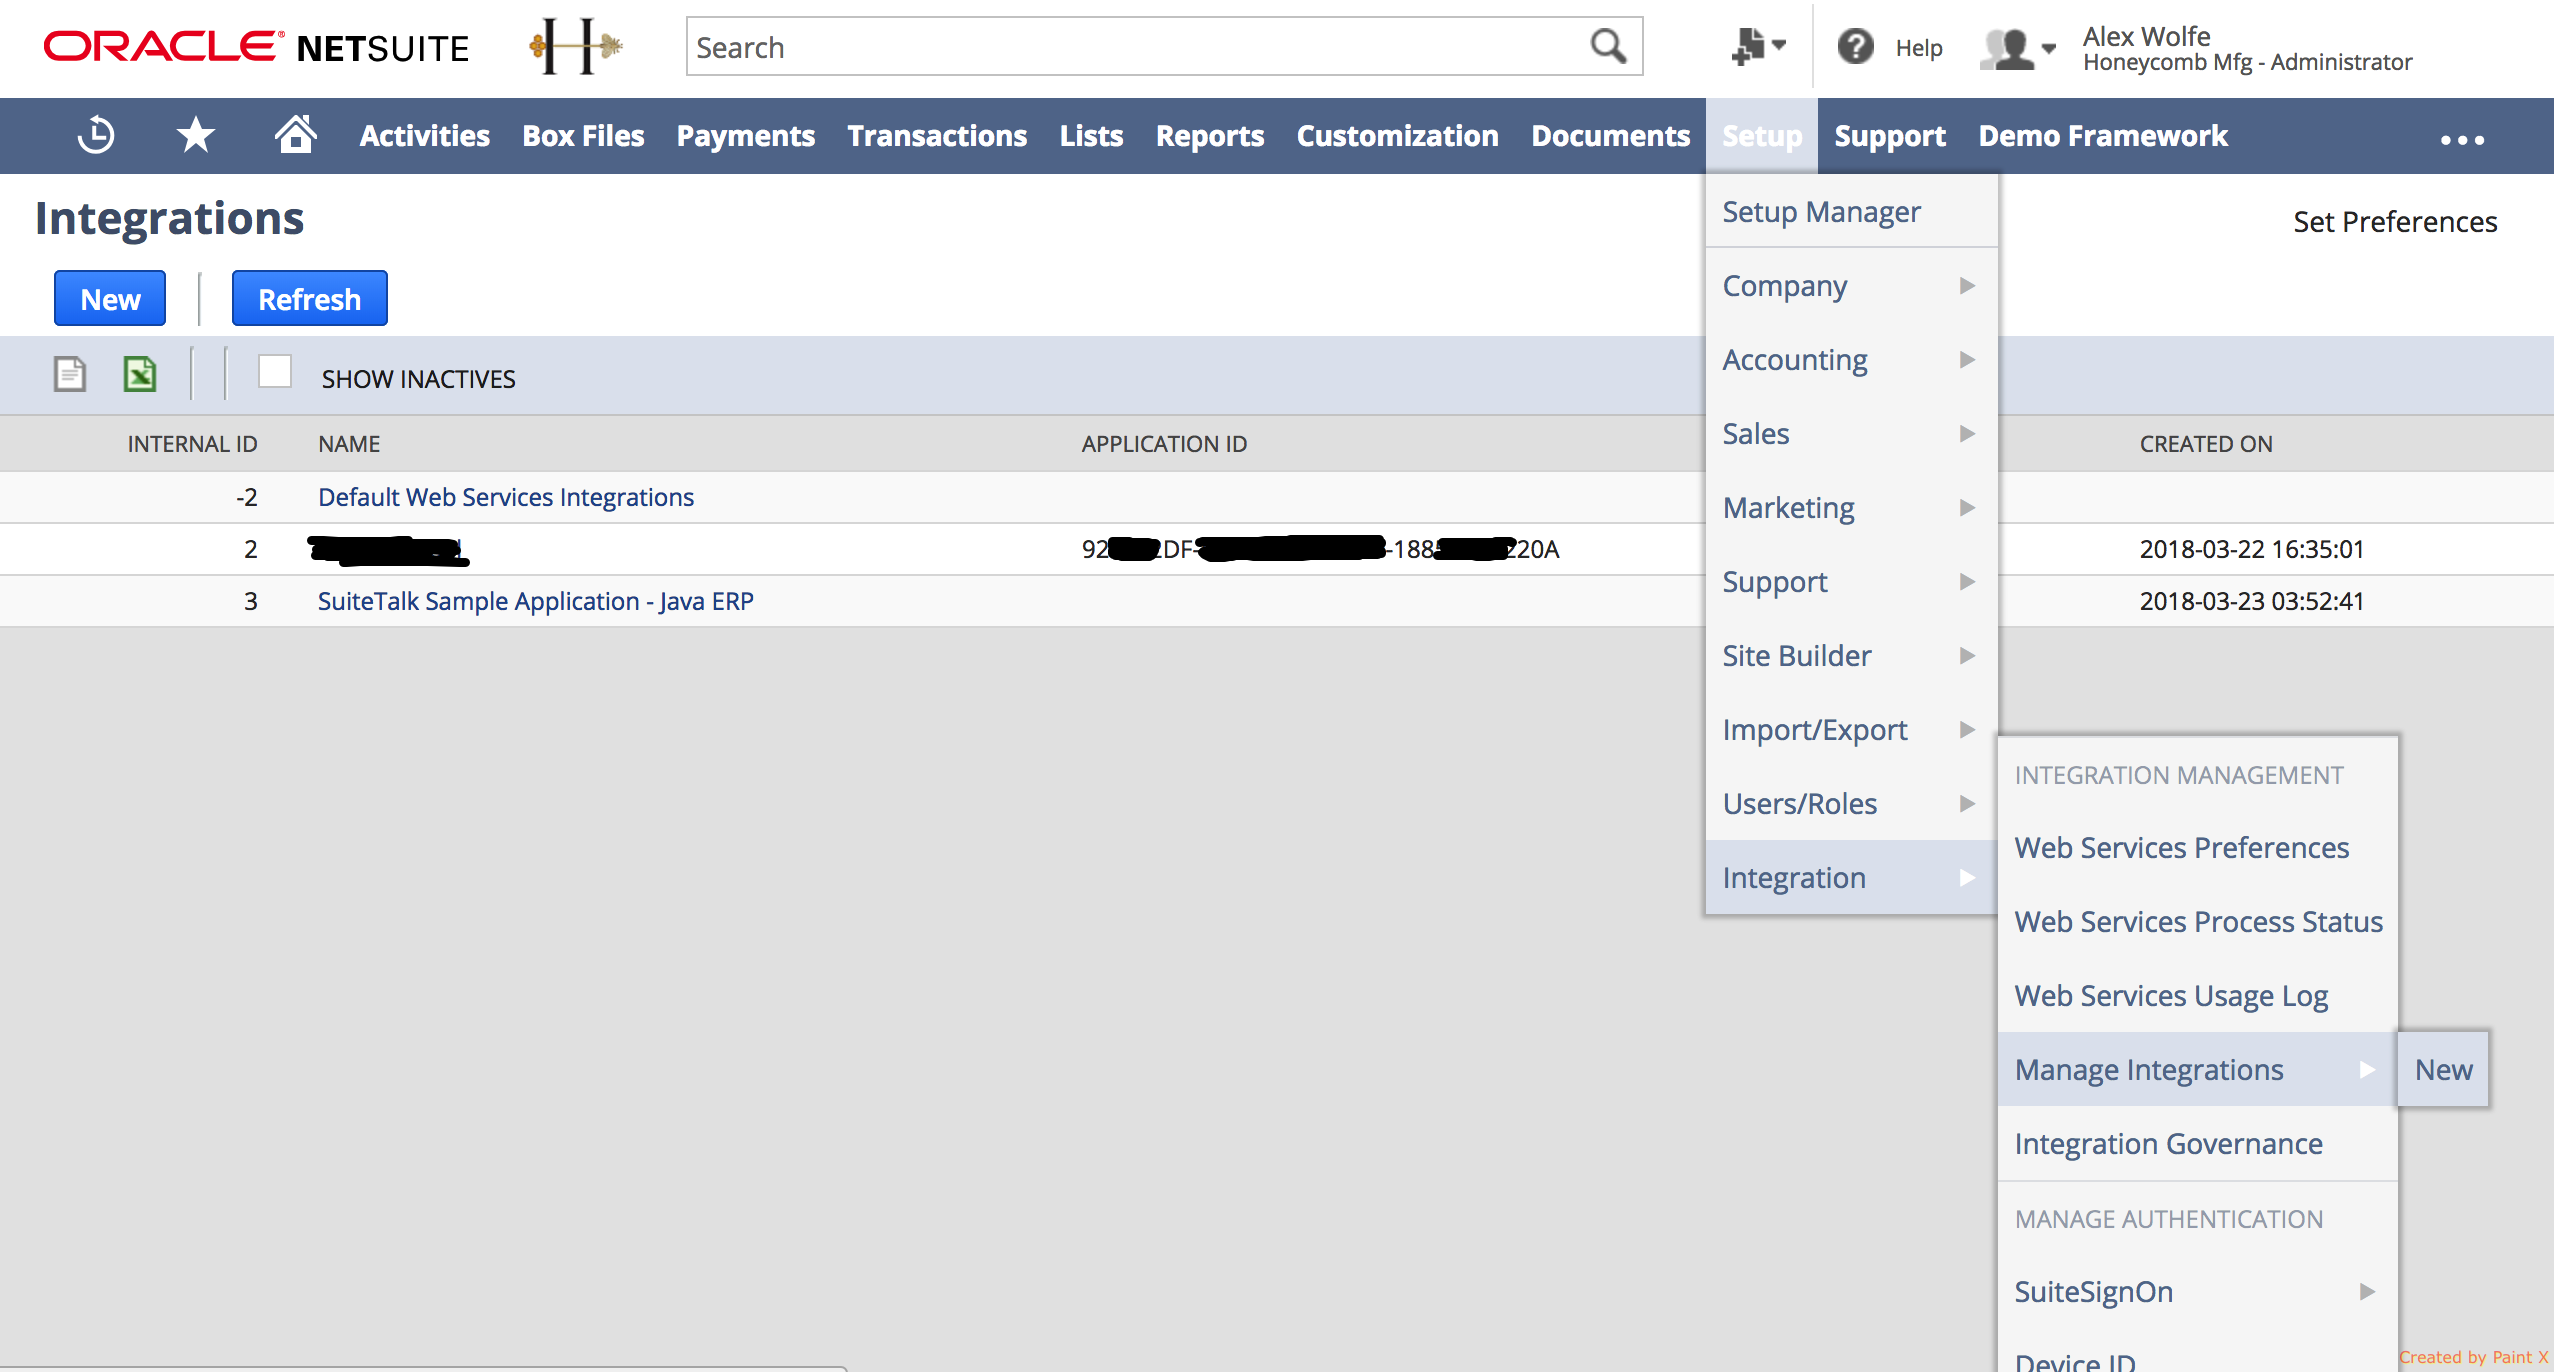Expand the Site Builder submenu arrow
The width and height of the screenshot is (2554, 1372).
pos(1967,656)
